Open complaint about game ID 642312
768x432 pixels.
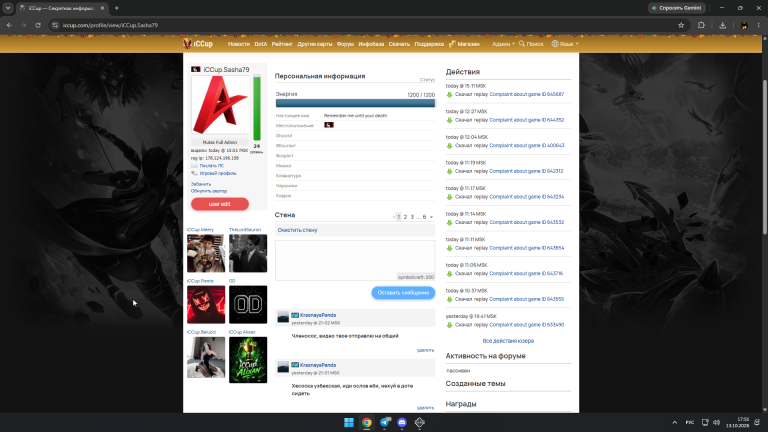point(527,171)
